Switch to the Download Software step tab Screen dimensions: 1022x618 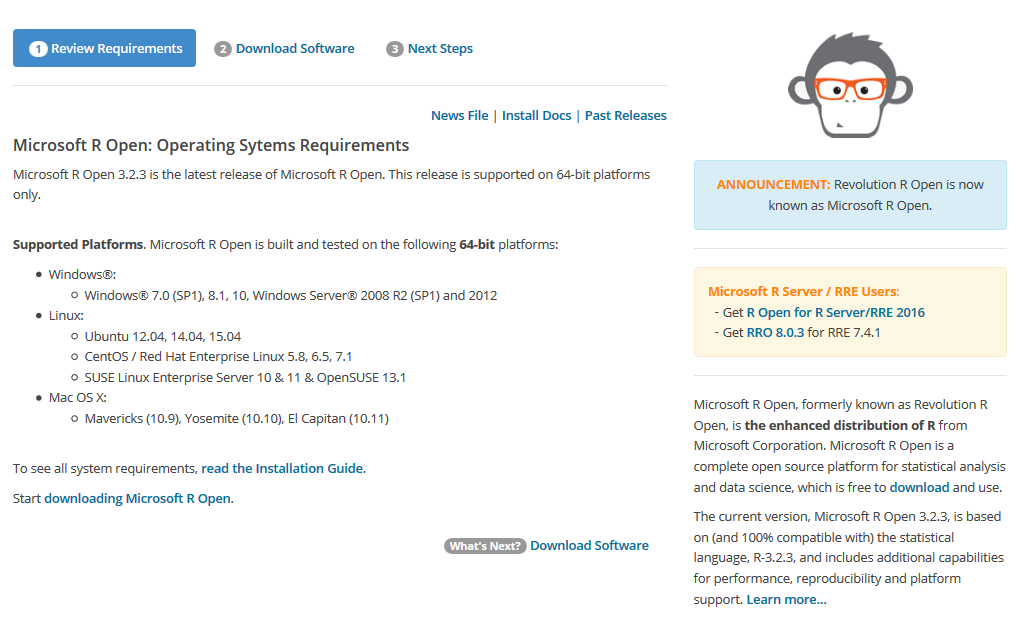point(284,49)
